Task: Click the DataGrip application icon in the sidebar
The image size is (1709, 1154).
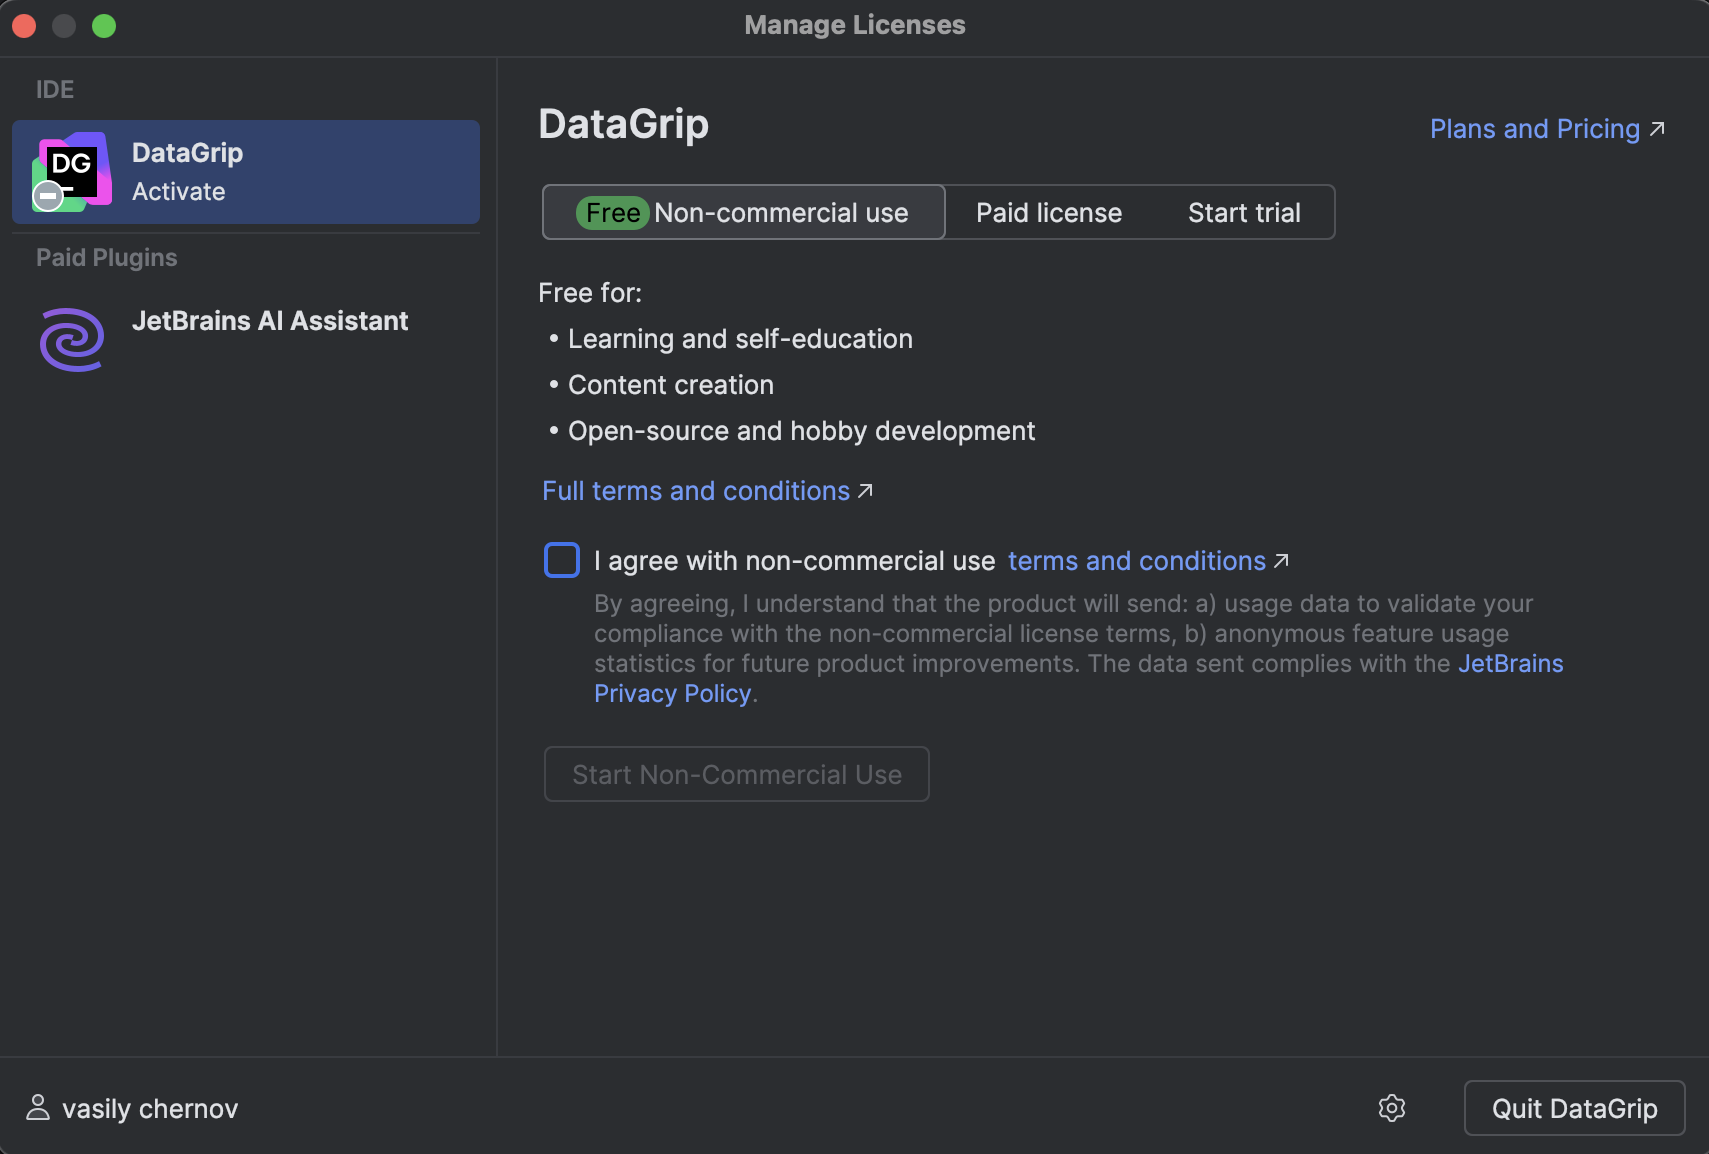Action: [x=71, y=170]
